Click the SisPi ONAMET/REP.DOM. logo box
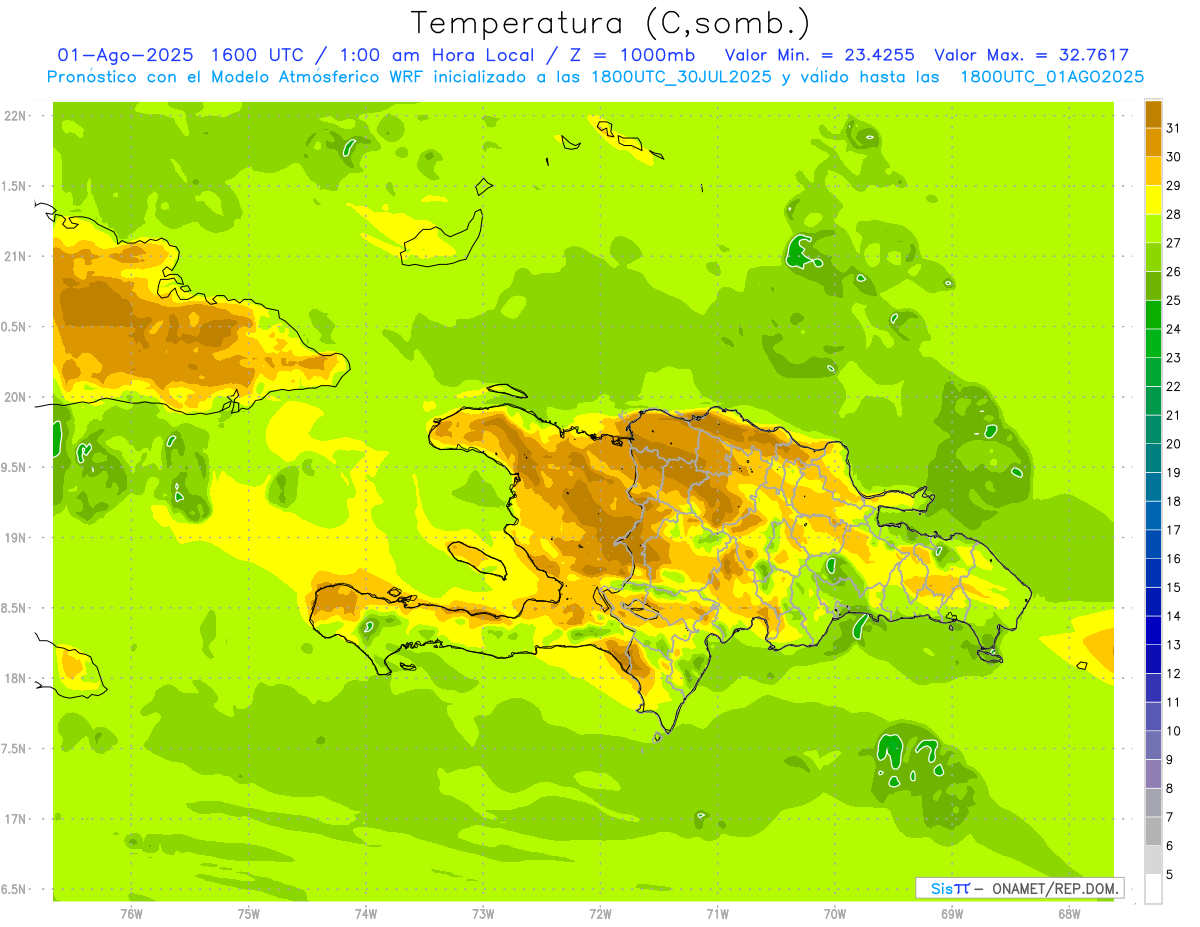Image resolution: width=1200 pixels, height=927 pixels. pyautogui.click(x=1019, y=888)
